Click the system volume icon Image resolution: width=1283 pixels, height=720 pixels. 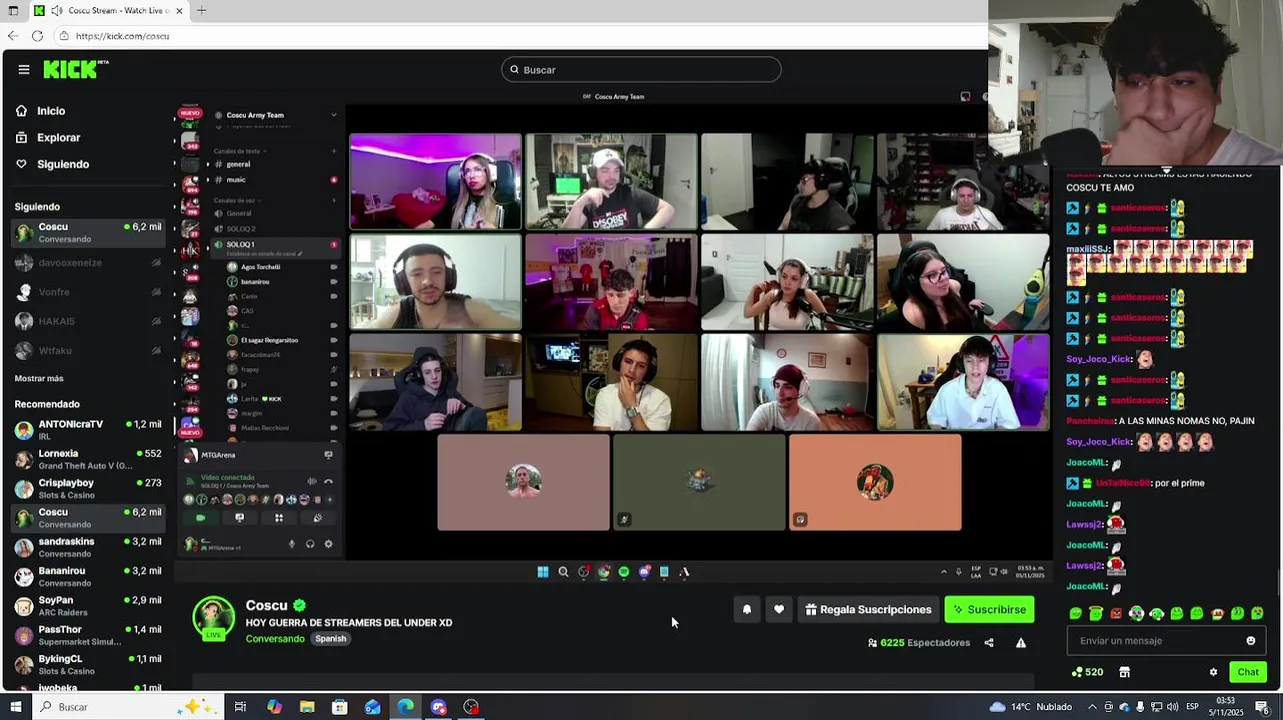[1173, 707]
